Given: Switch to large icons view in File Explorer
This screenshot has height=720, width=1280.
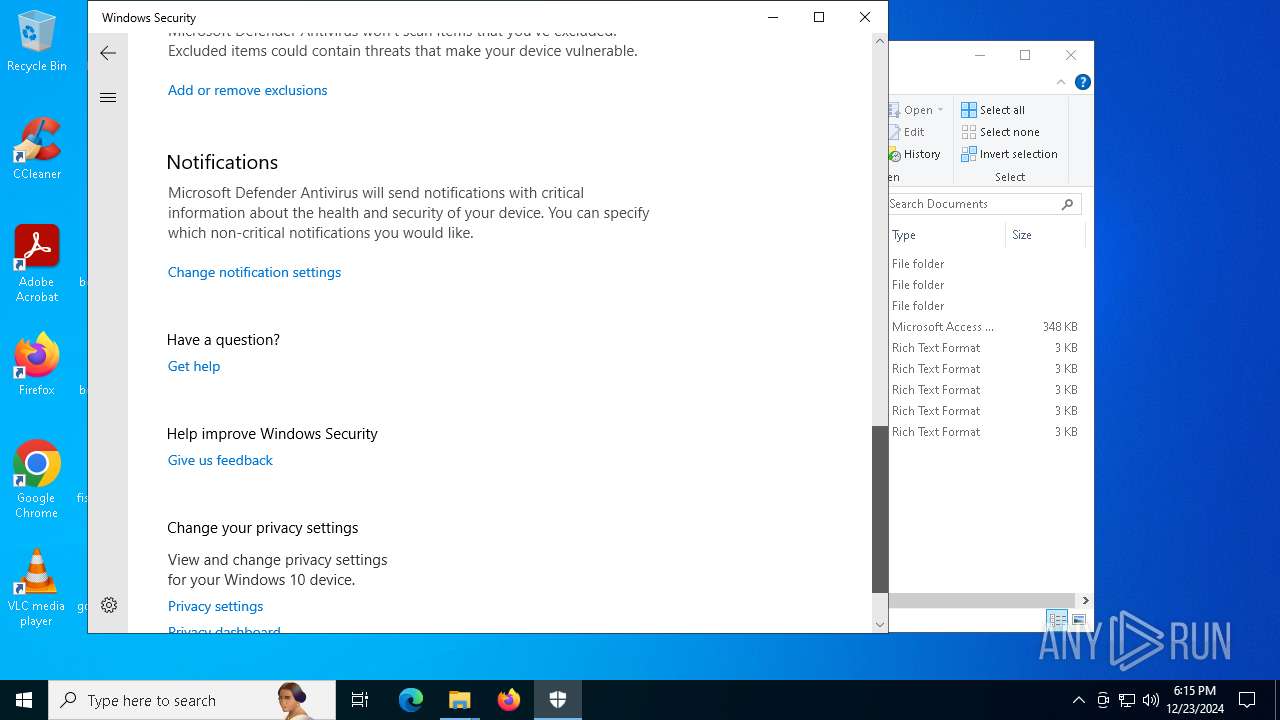Looking at the screenshot, I should pos(1079,620).
